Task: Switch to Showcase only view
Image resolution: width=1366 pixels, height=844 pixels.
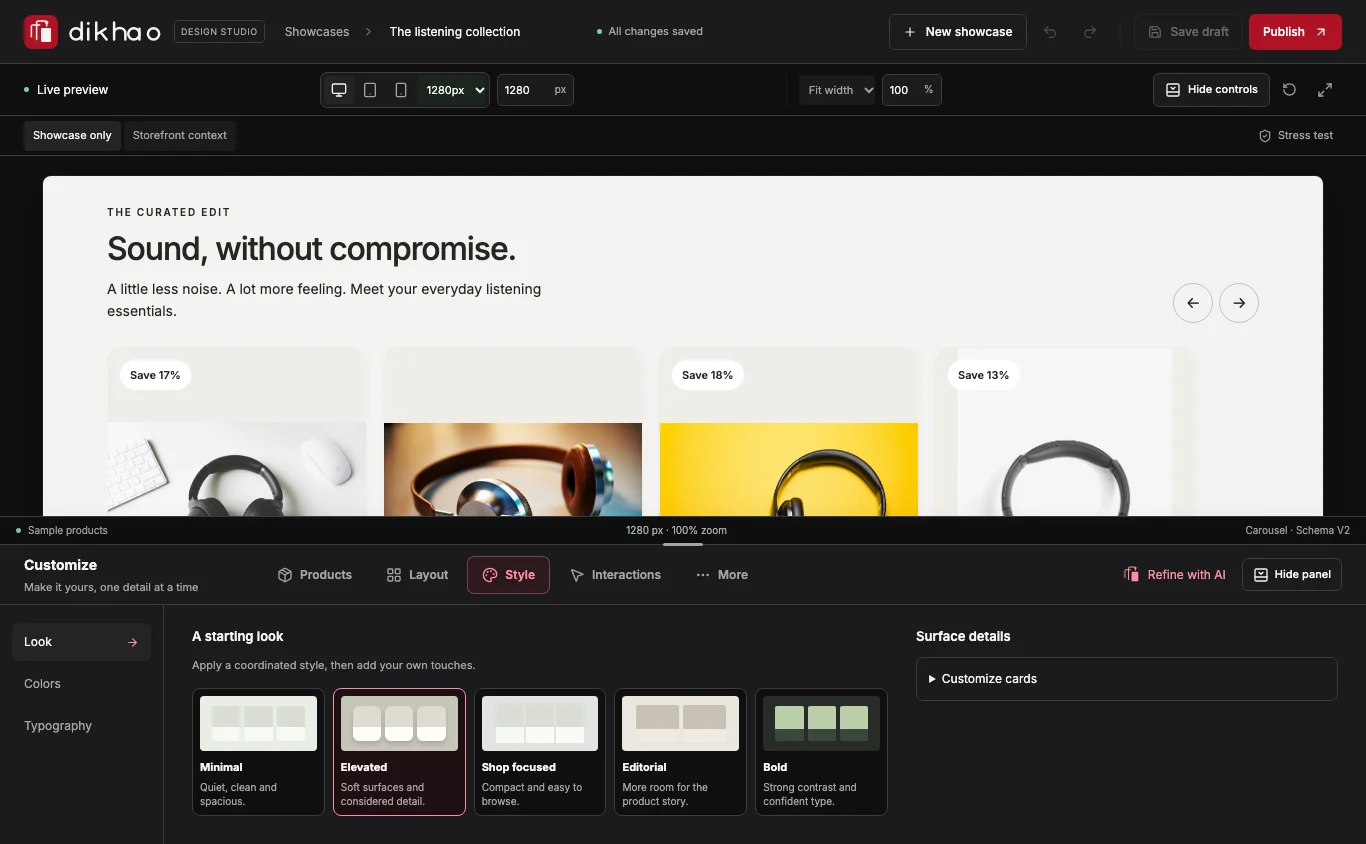Action: click(72, 136)
